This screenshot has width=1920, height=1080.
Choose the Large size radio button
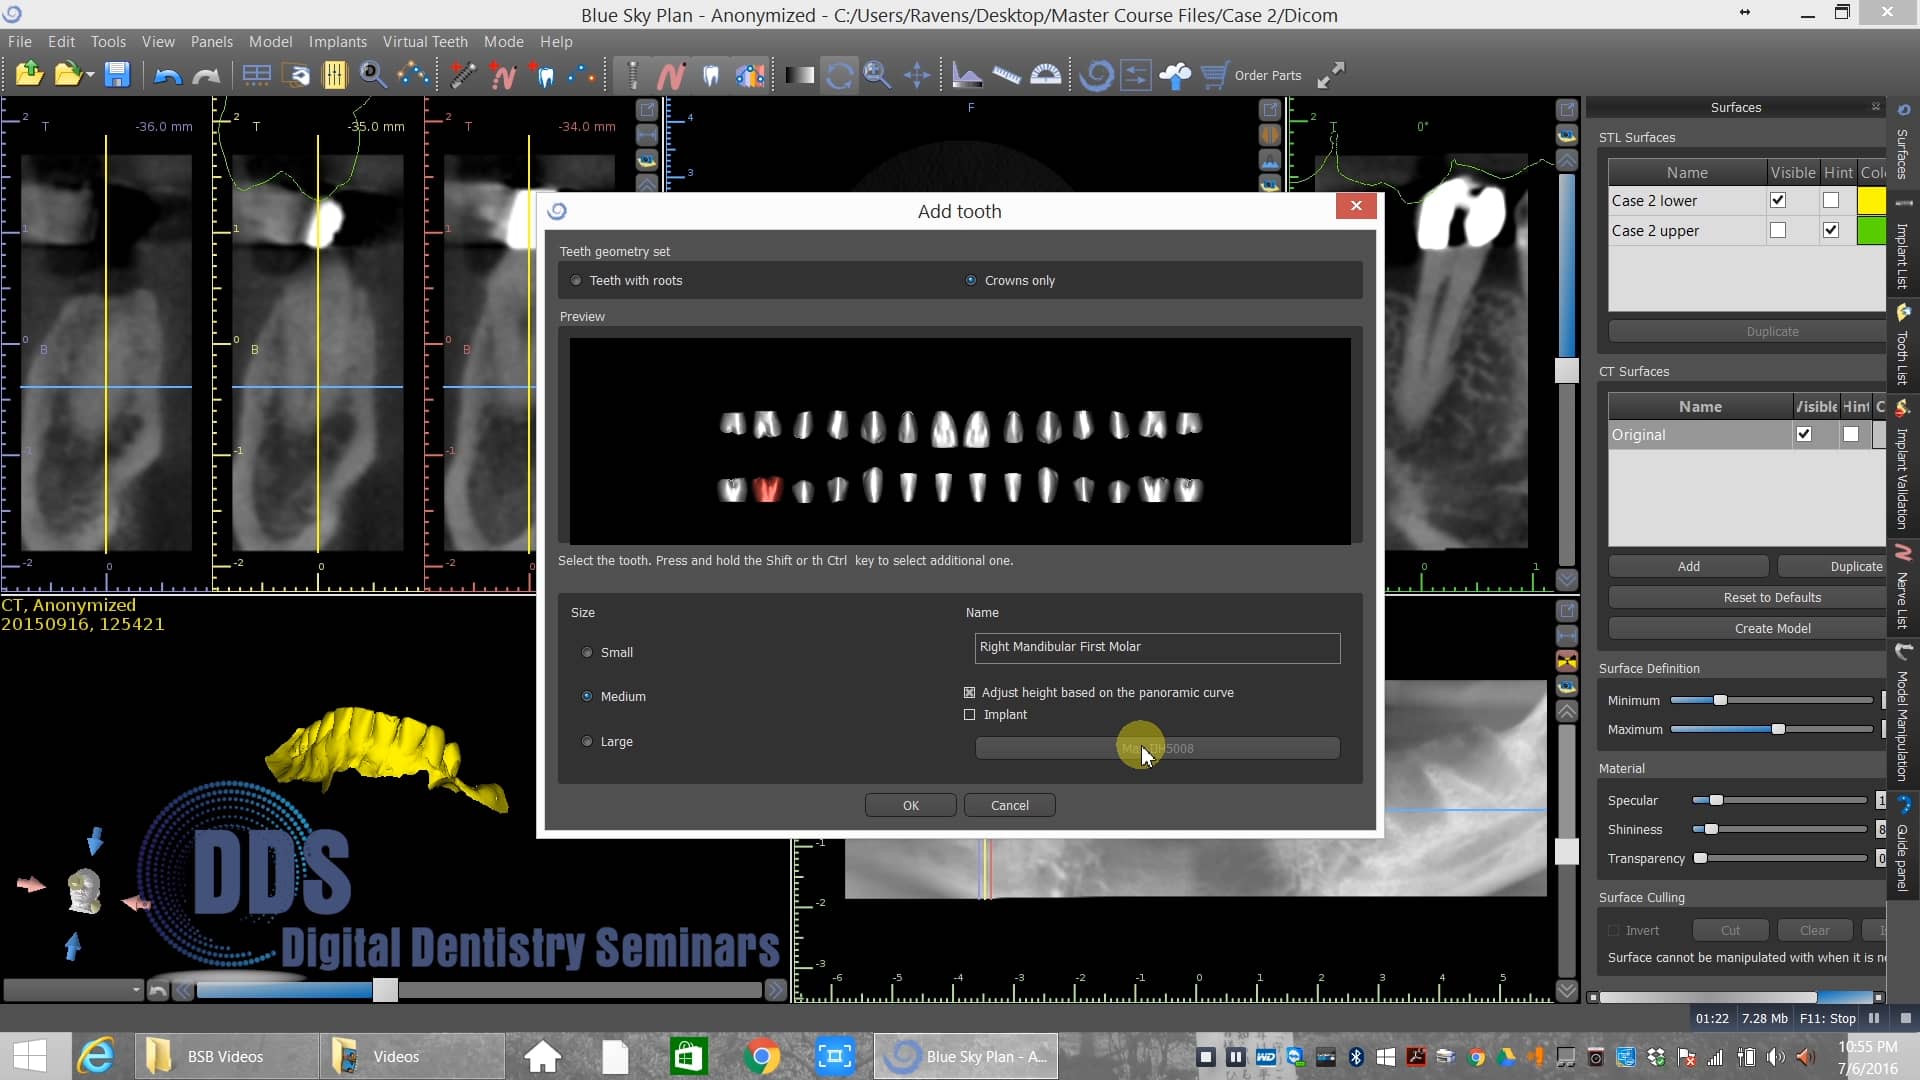click(587, 742)
